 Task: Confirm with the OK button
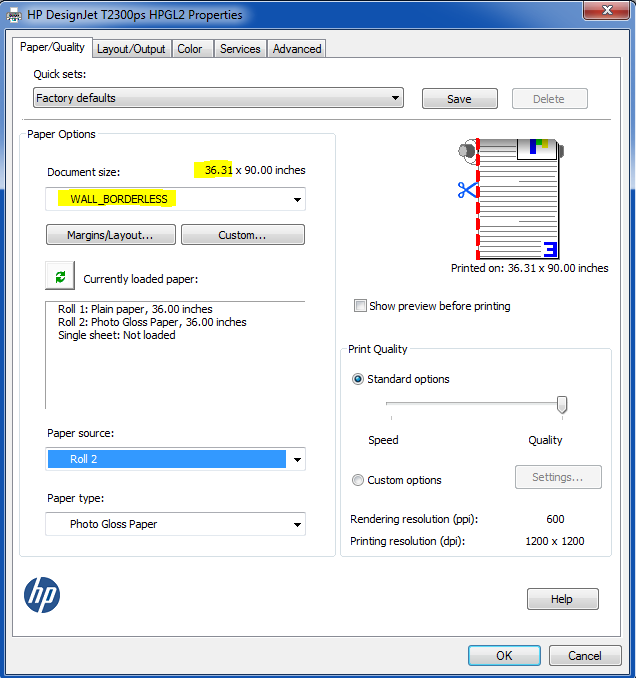[504, 656]
